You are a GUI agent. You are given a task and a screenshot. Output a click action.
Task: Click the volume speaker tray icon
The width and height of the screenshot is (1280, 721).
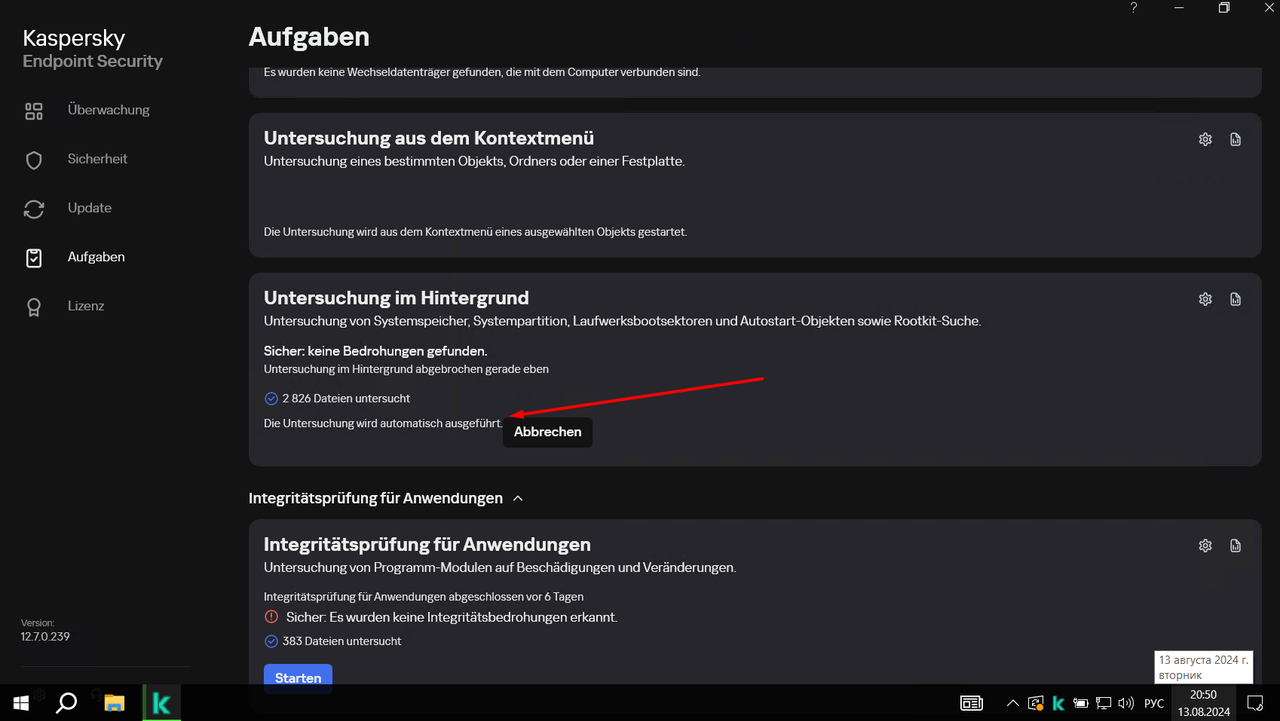point(1126,703)
